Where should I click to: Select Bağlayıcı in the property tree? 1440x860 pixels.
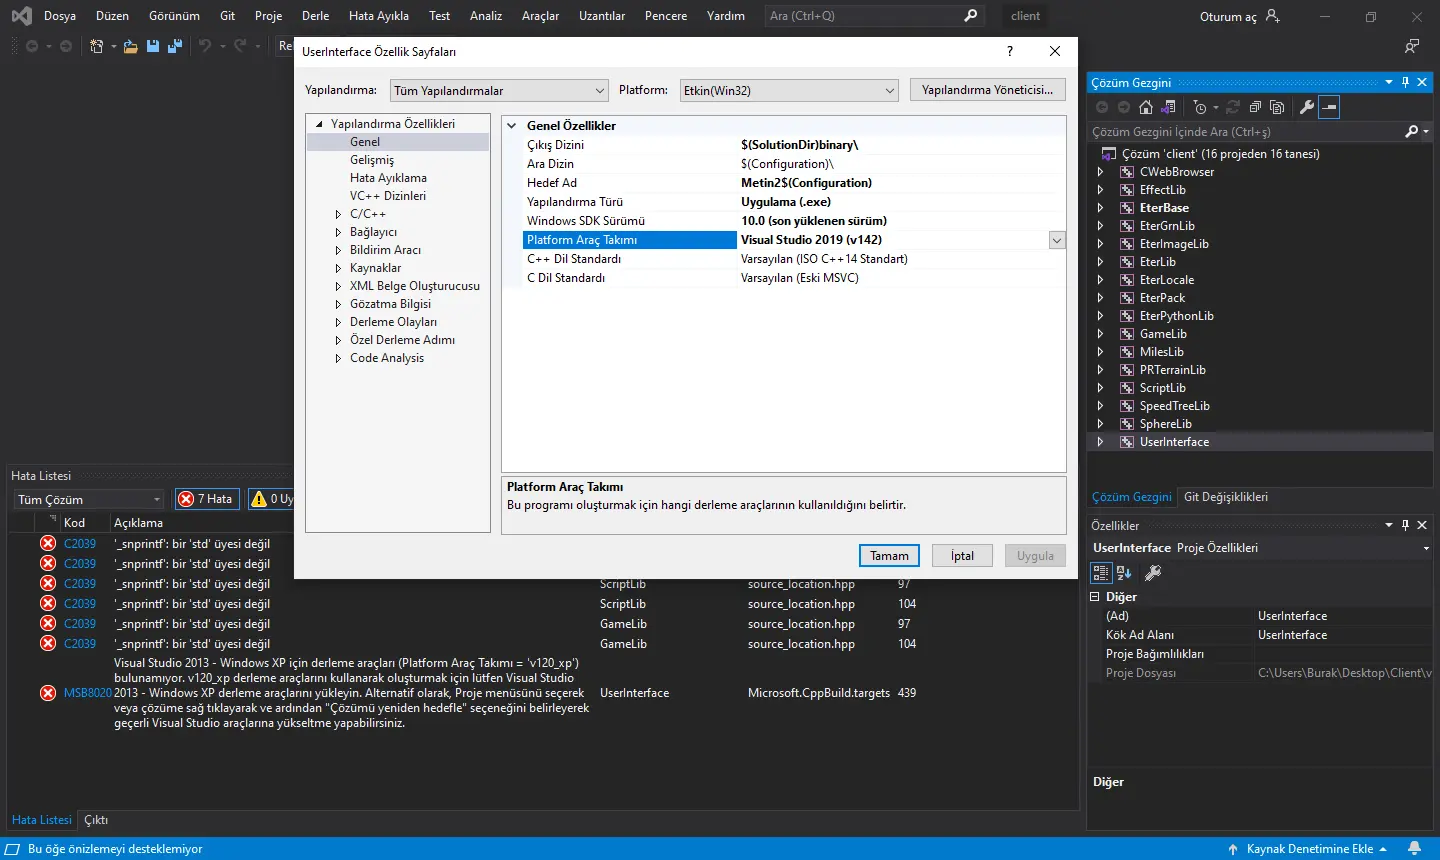[373, 232]
